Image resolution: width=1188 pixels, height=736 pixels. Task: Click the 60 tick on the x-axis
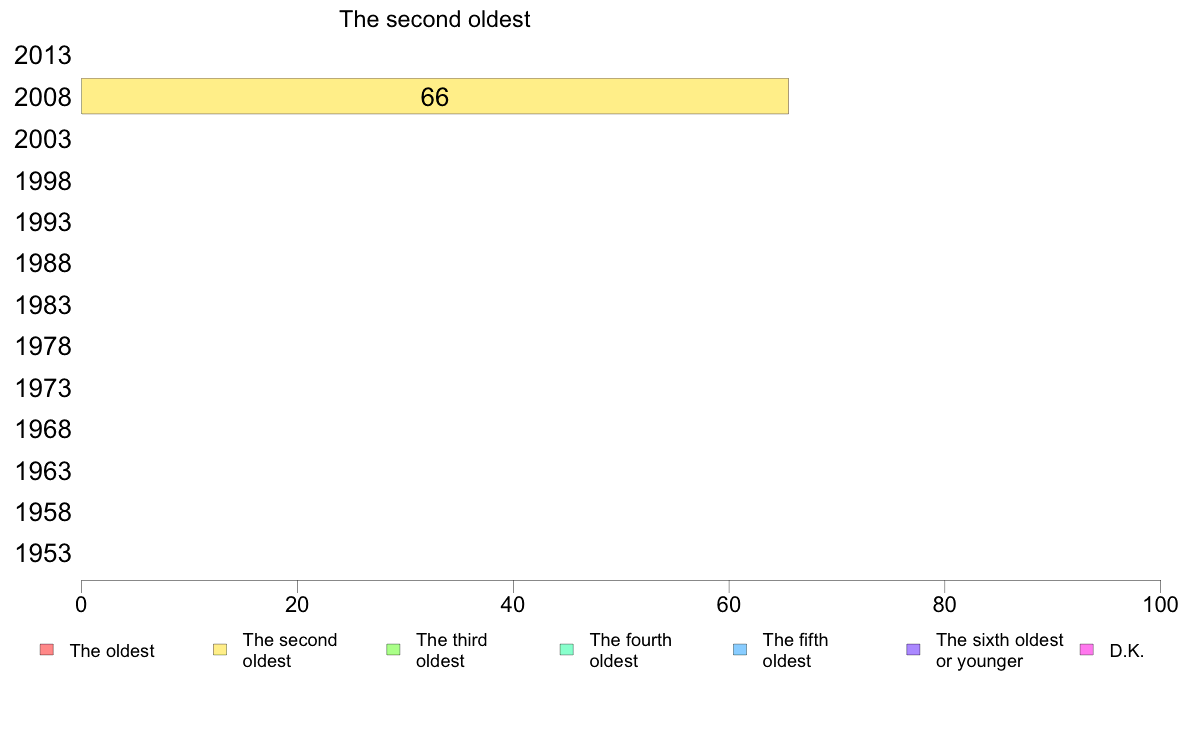click(x=728, y=605)
